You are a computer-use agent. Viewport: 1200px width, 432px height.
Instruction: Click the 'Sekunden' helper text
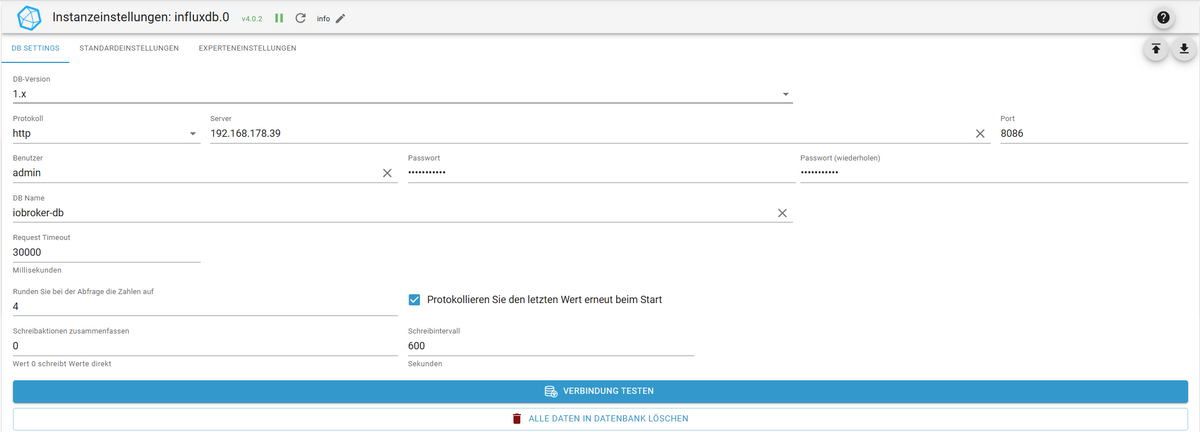pyautogui.click(x=425, y=364)
